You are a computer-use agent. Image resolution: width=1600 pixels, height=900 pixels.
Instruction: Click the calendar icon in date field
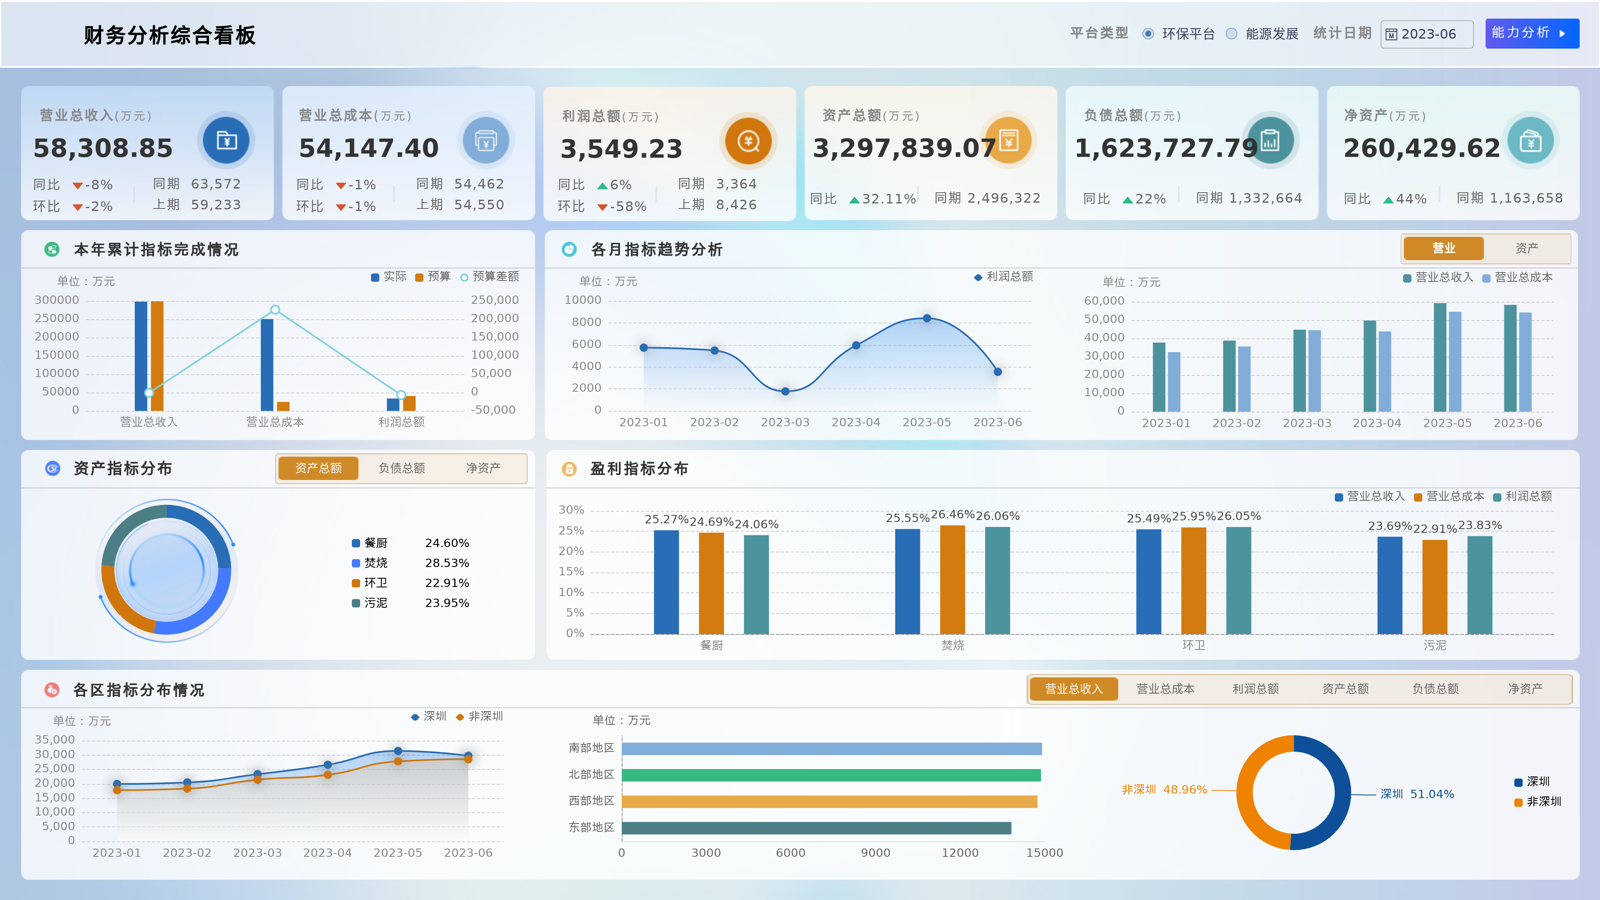(1392, 34)
